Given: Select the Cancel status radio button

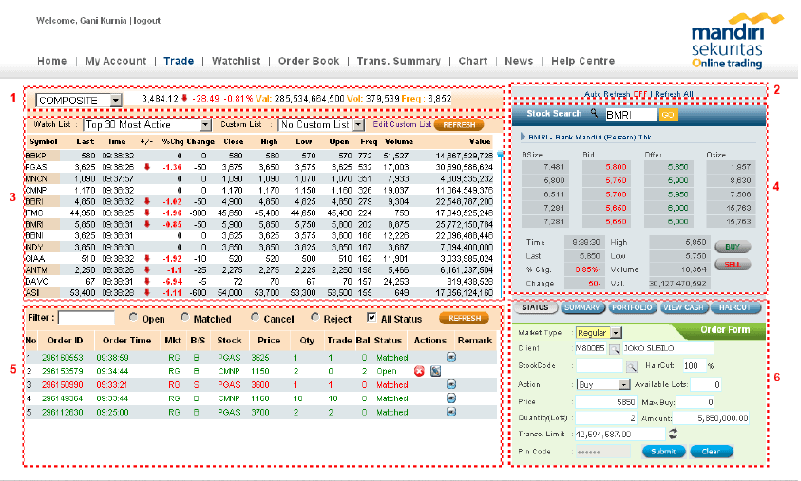Looking at the screenshot, I should pyautogui.click(x=254, y=317).
